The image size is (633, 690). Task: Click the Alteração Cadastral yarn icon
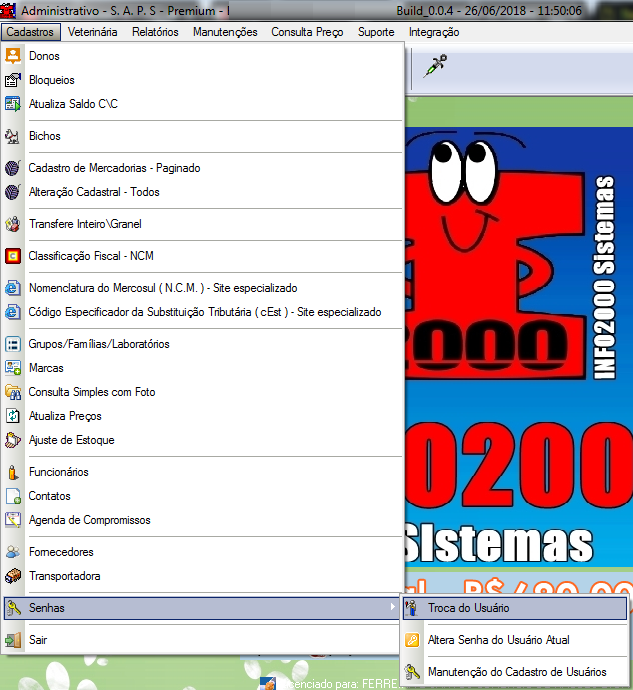tap(13, 192)
